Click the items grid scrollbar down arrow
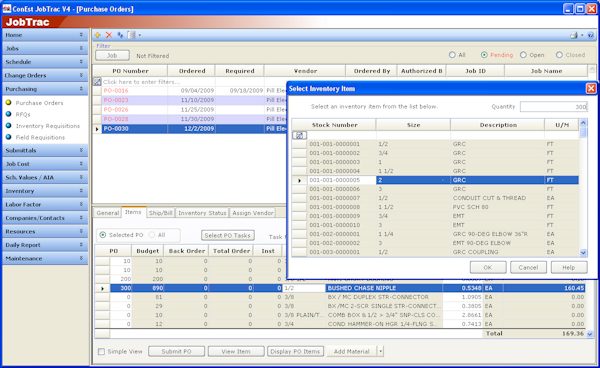600x368 pixels. pyautogui.click(x=590, y=334)
